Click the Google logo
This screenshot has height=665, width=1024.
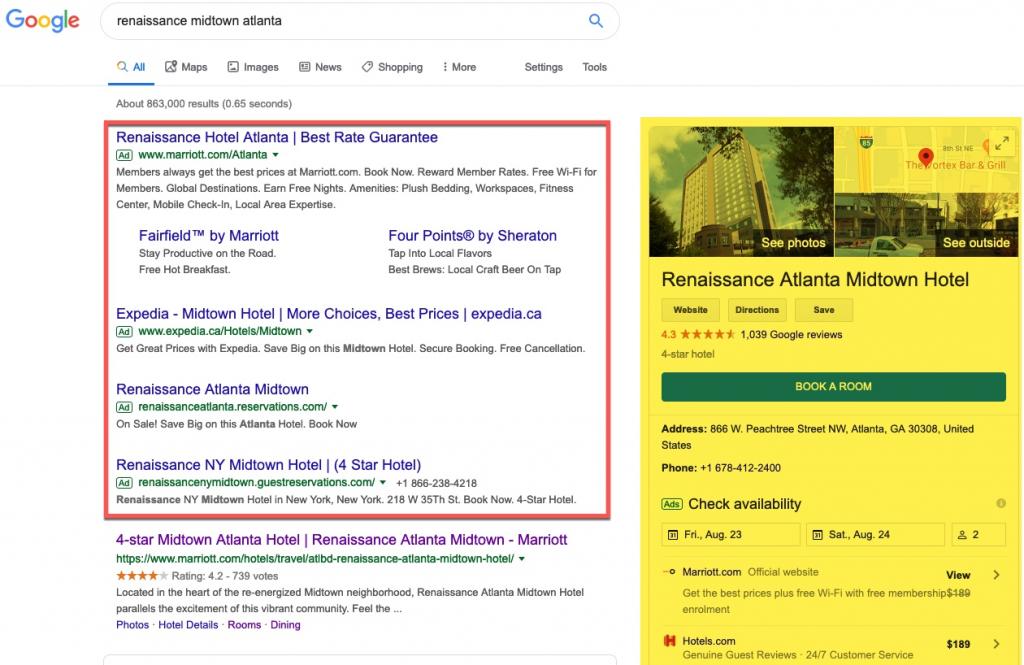[42, 20]
